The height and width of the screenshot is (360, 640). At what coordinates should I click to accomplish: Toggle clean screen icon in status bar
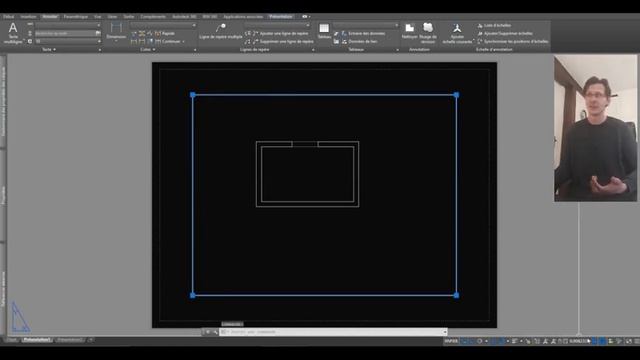629,341
